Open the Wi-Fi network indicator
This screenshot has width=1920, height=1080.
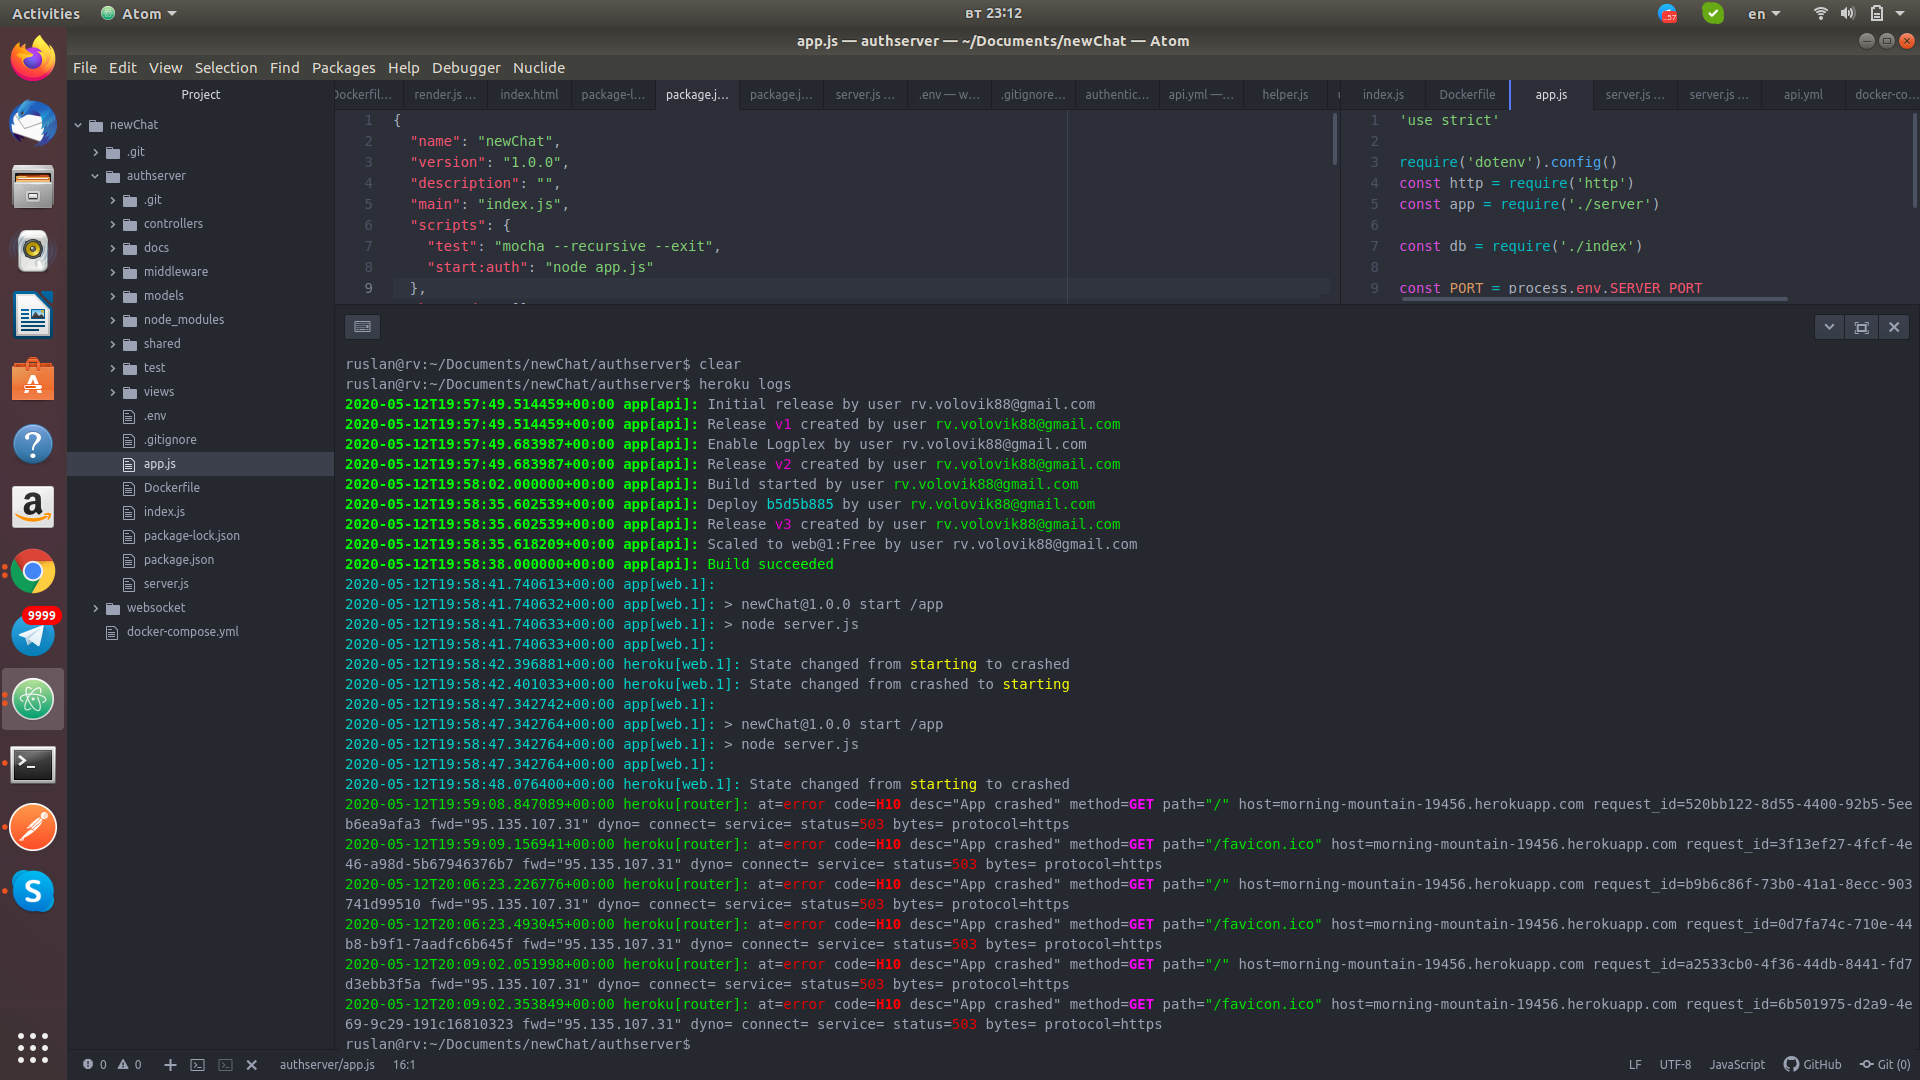(1820, 14)
